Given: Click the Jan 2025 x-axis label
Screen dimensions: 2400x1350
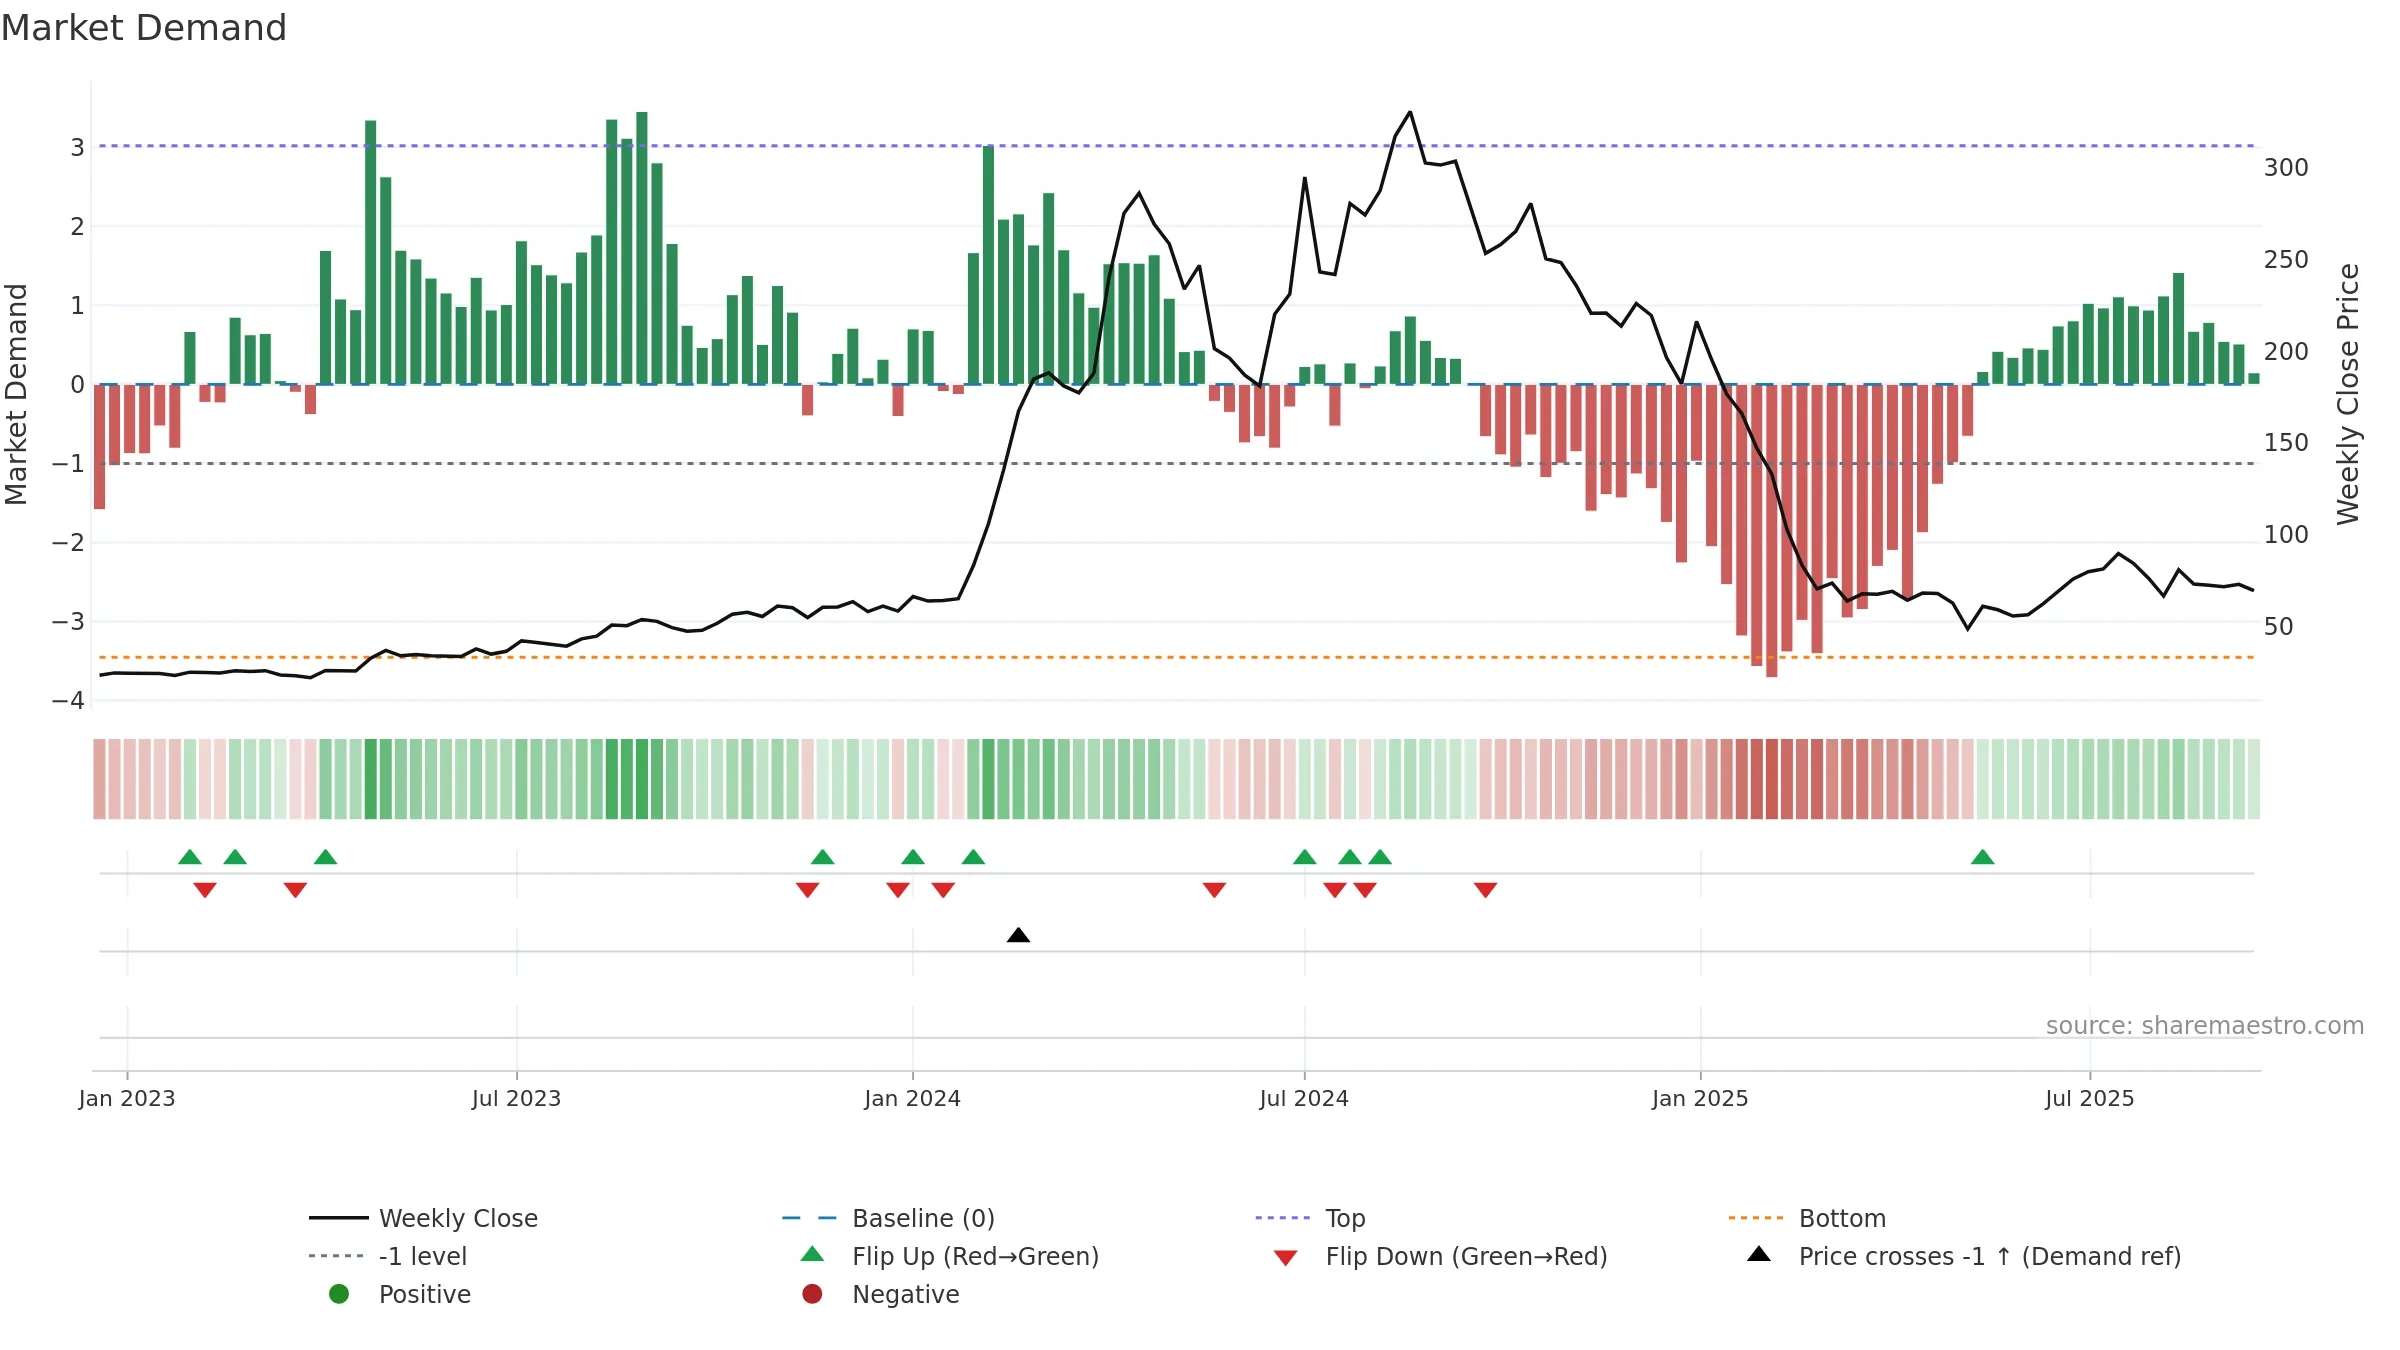Looking at the screenshot, I should coord(1700,1099).
